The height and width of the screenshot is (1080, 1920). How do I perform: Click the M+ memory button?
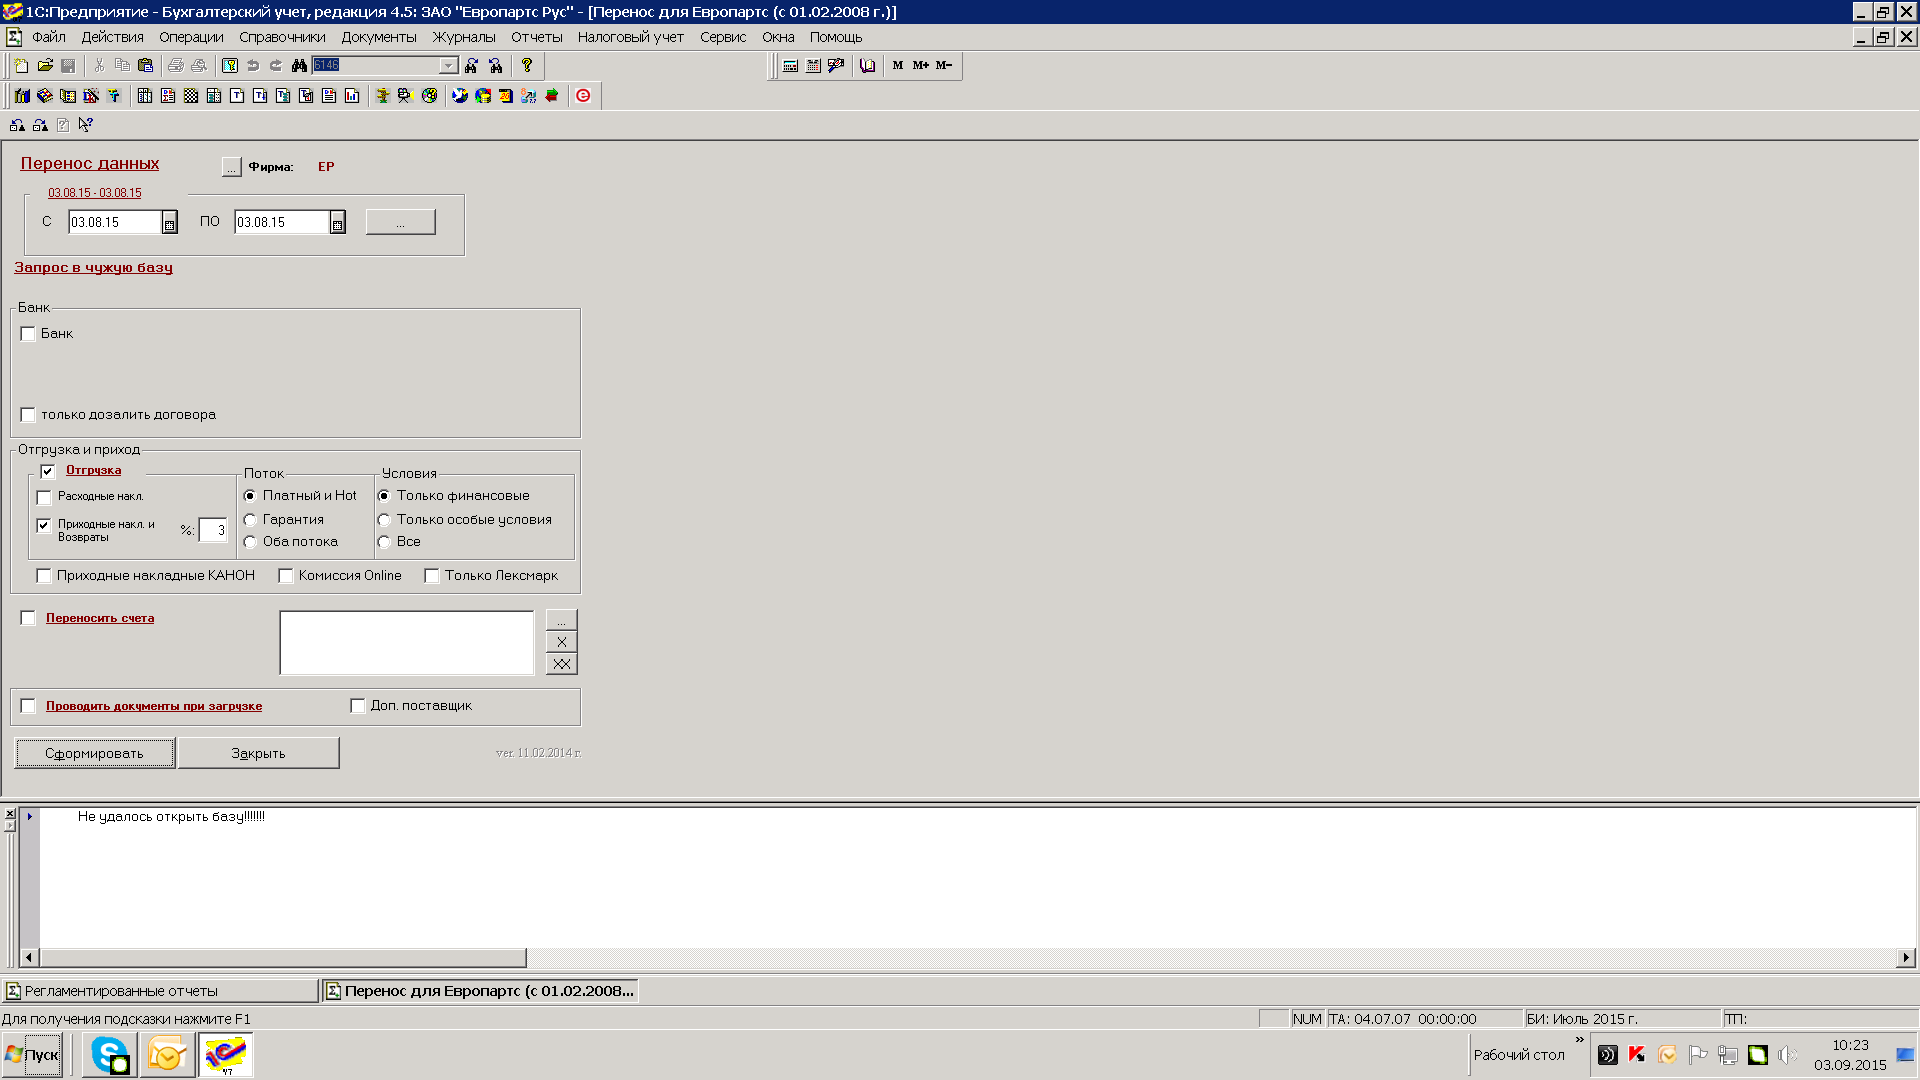click(x=920, y=66)
